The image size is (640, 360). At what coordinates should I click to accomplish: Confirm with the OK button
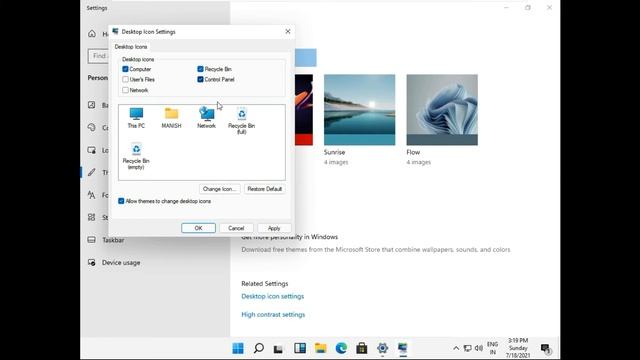coord(198,228)
